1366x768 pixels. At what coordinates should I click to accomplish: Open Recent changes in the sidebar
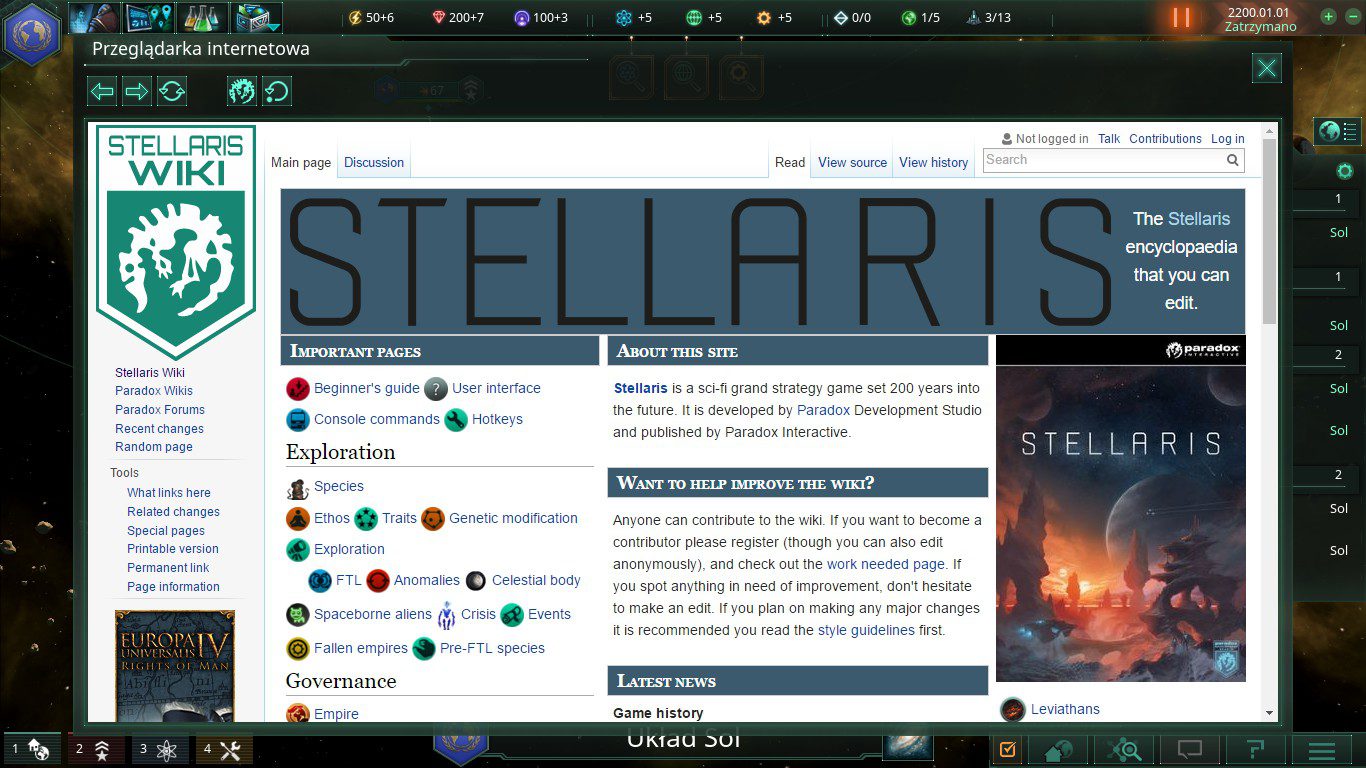pyautogui.click(x=159, y=429)
